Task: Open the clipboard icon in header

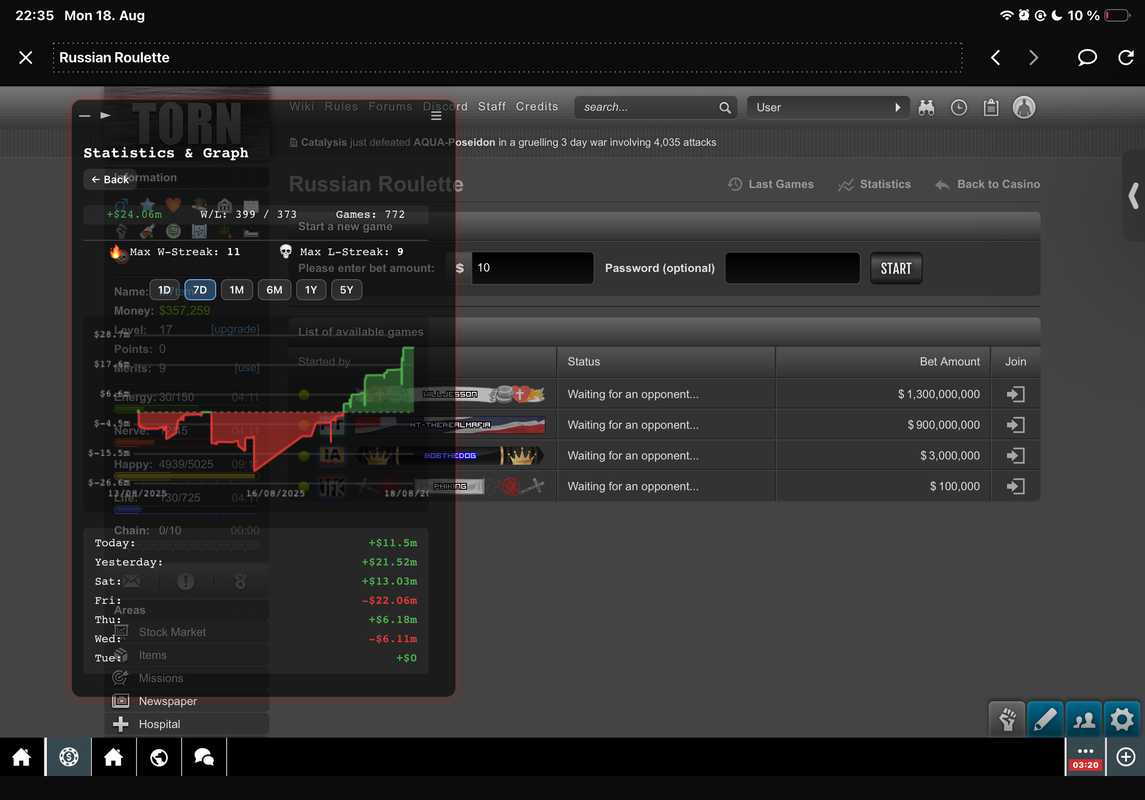Action: coord(991,107)
